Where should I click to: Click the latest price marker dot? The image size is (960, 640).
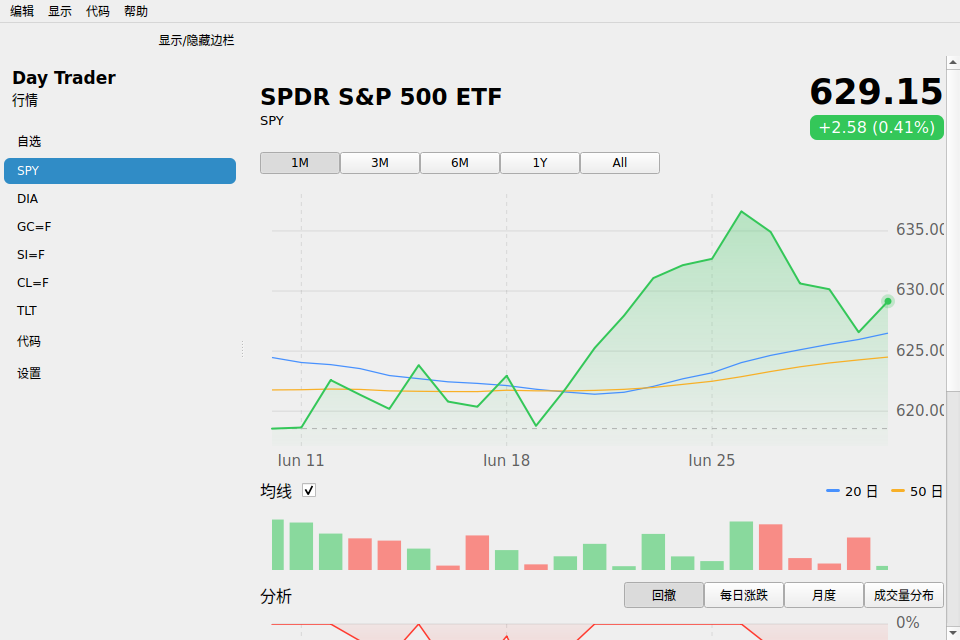pyautogui.click(x=888, y=301)
